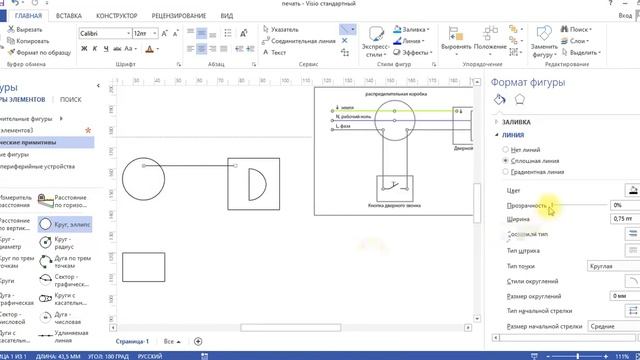This screenshot has height=360, width=640.
Task: Toggle underline Ч formatting
Action: click(106, 49)
